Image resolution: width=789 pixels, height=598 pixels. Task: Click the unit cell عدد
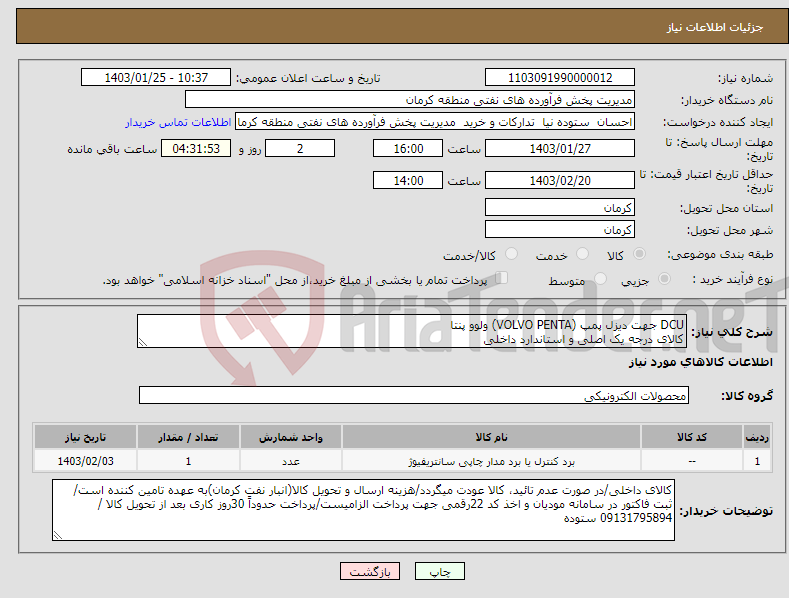point(290,461)
